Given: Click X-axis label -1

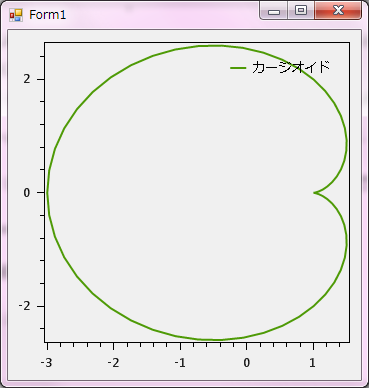Looking at the screenshot, I should (180, 363).
